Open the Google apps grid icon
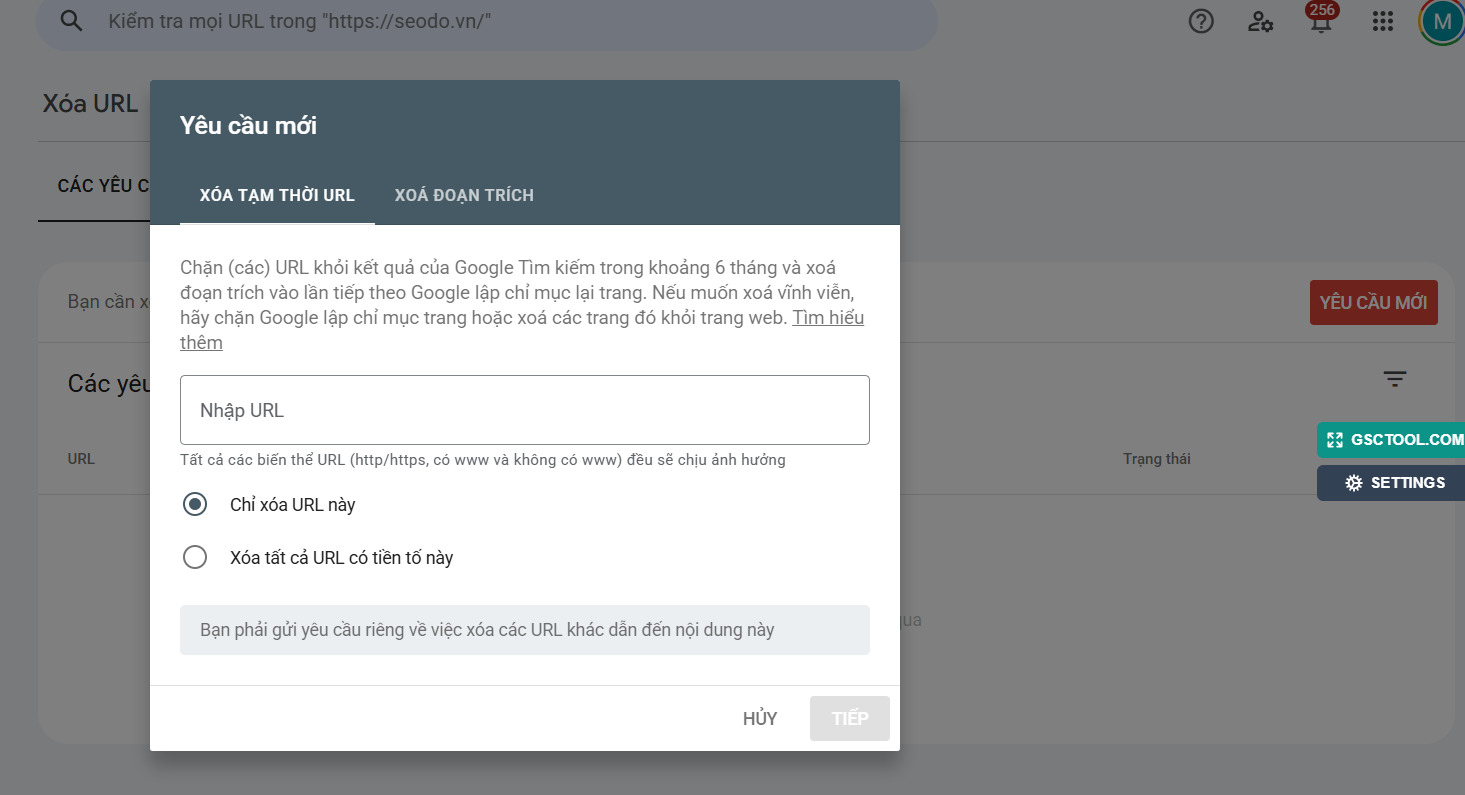 [1383, 21]
